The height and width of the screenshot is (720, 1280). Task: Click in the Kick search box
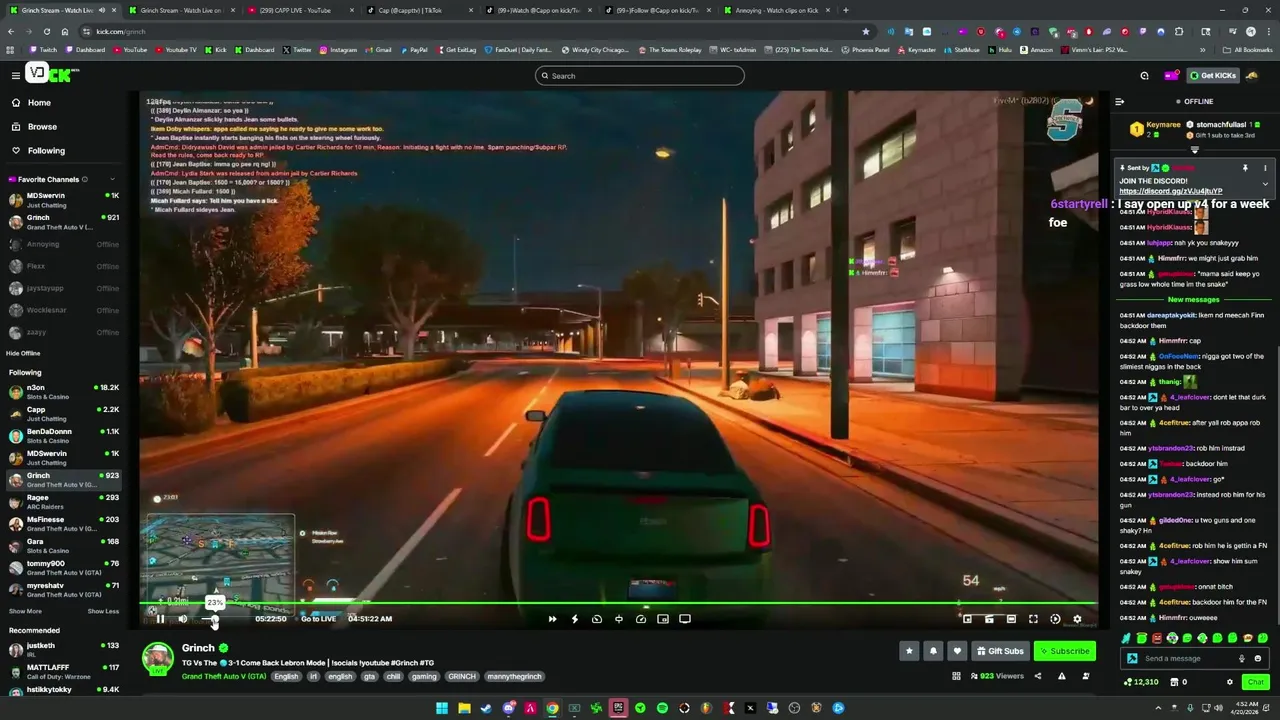[640, 75]
